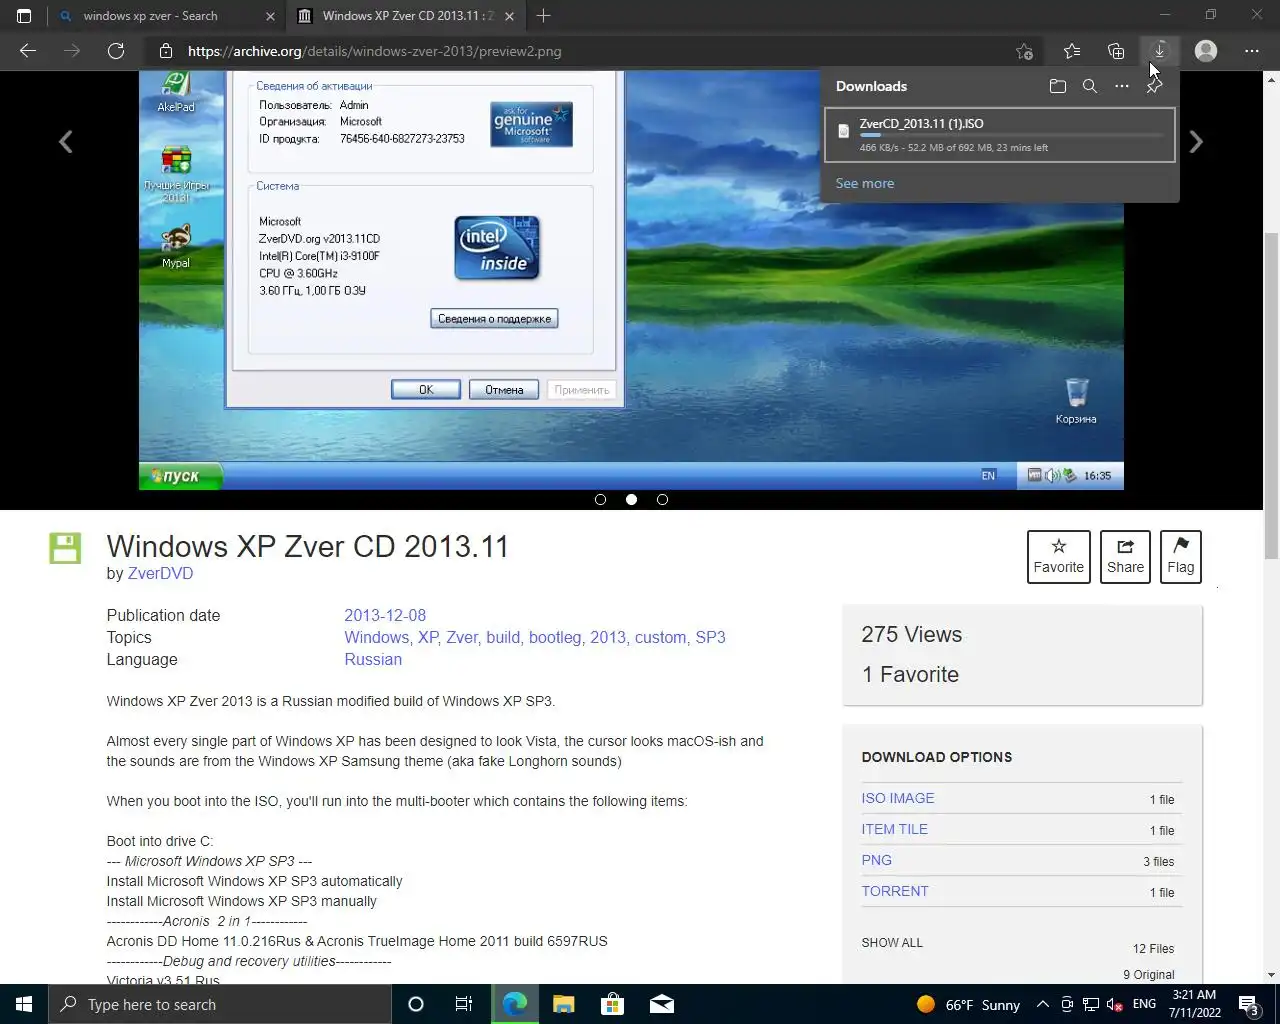Open more options in Downloads panel
This screenshot has height=1024, width=1280.
pos(1122,86)
